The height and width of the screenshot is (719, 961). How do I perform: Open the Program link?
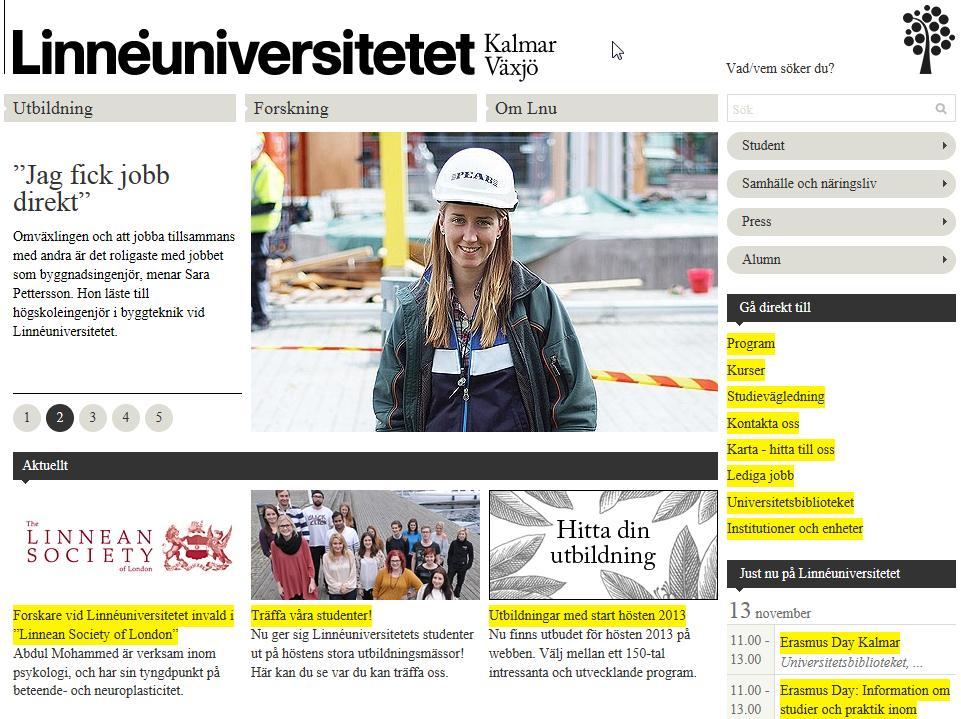[751, 344]
